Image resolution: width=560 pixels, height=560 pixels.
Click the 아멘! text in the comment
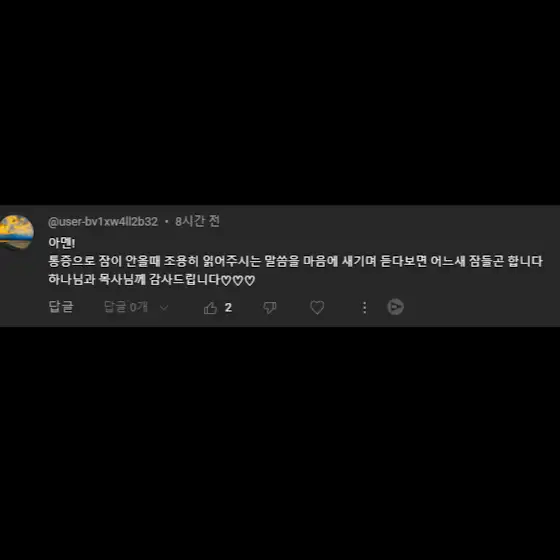[x=62, y=243]
